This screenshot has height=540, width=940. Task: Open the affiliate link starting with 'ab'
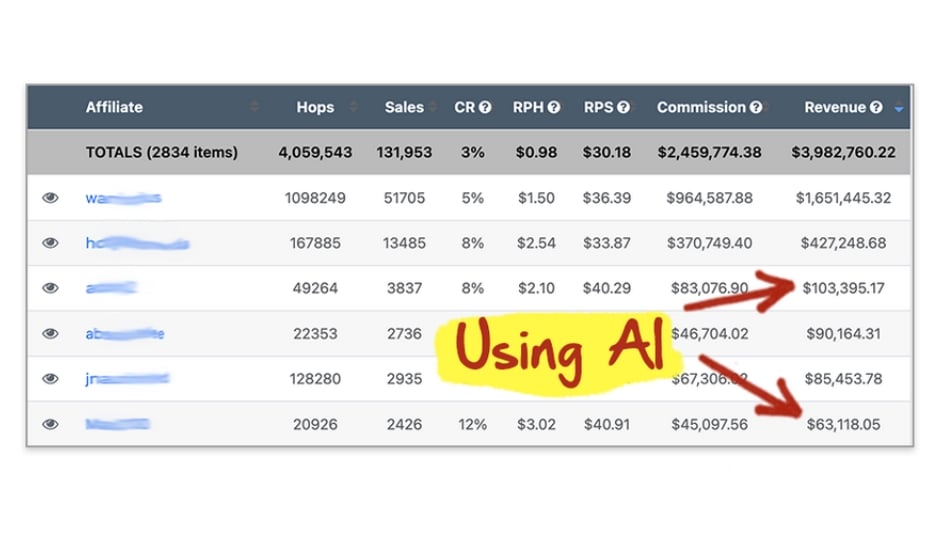125,333
